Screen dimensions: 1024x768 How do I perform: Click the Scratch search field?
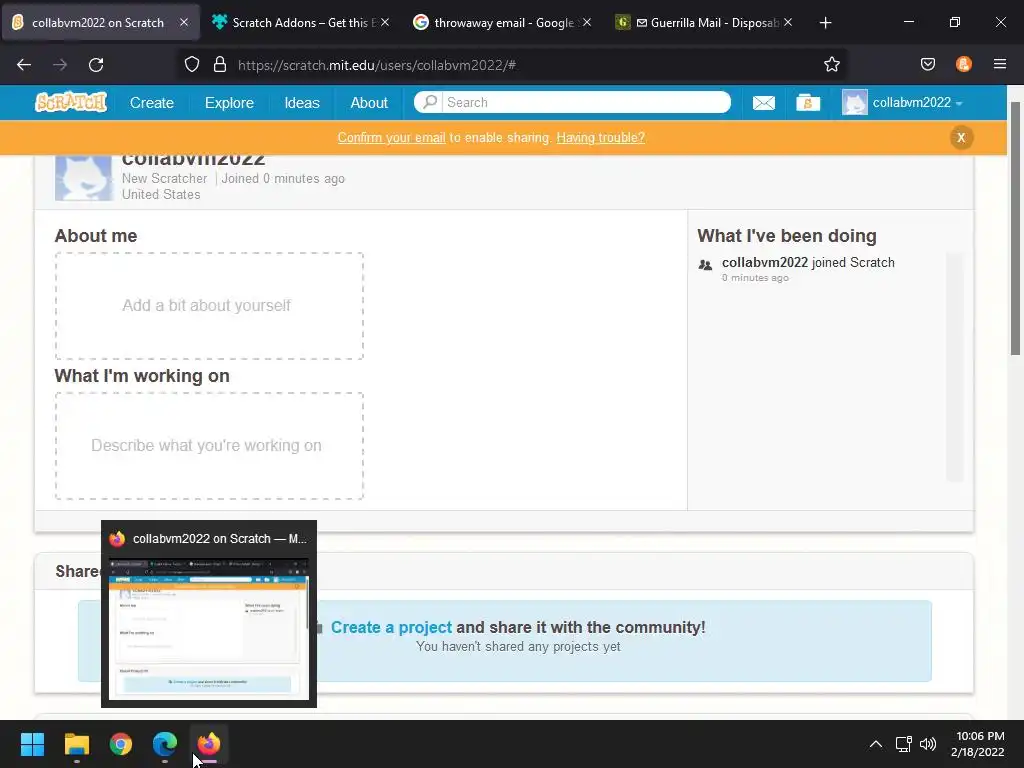(x=585, y=102)
